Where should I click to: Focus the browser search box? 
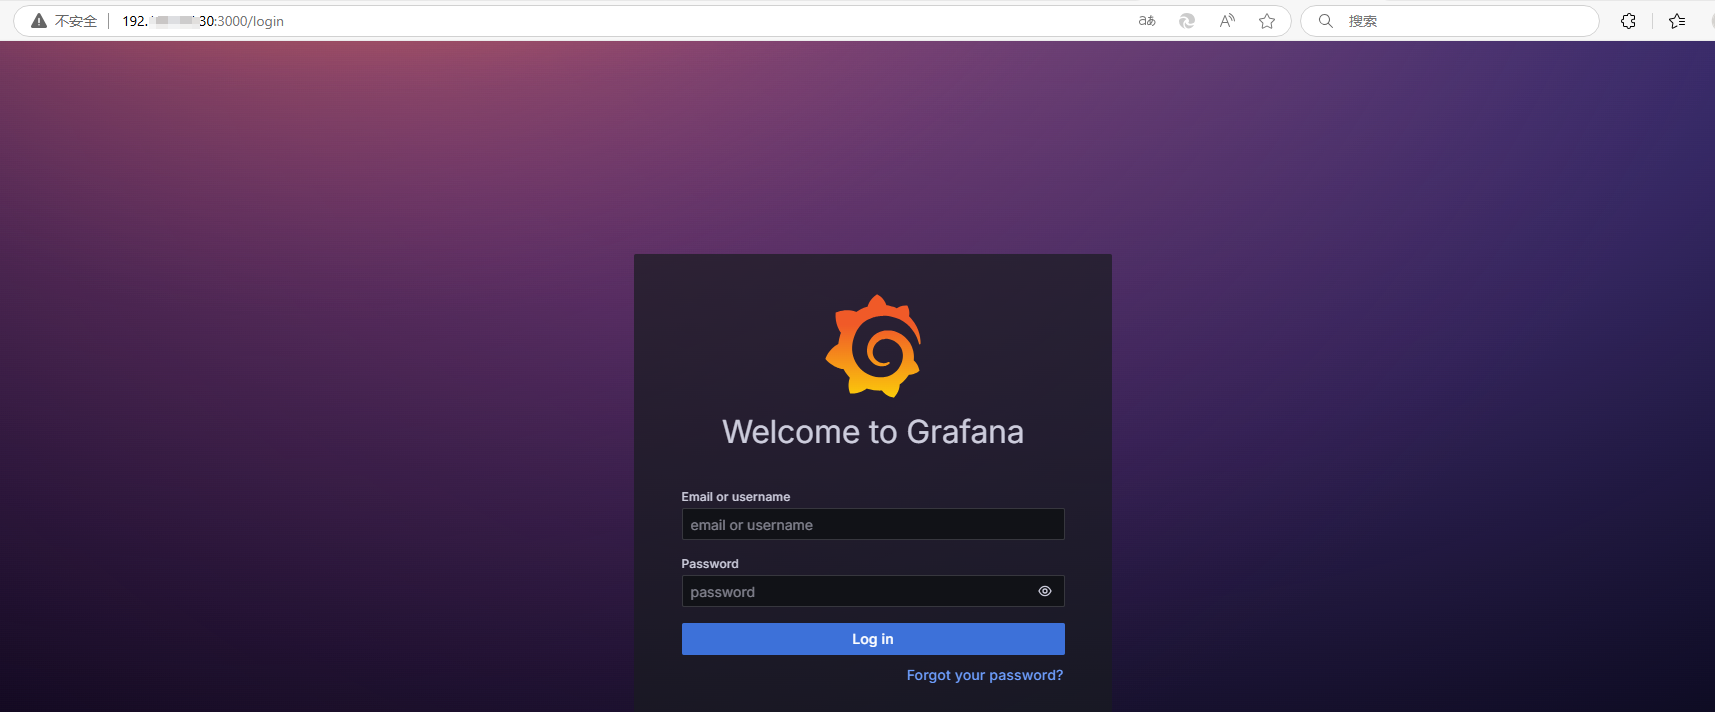1449,21
